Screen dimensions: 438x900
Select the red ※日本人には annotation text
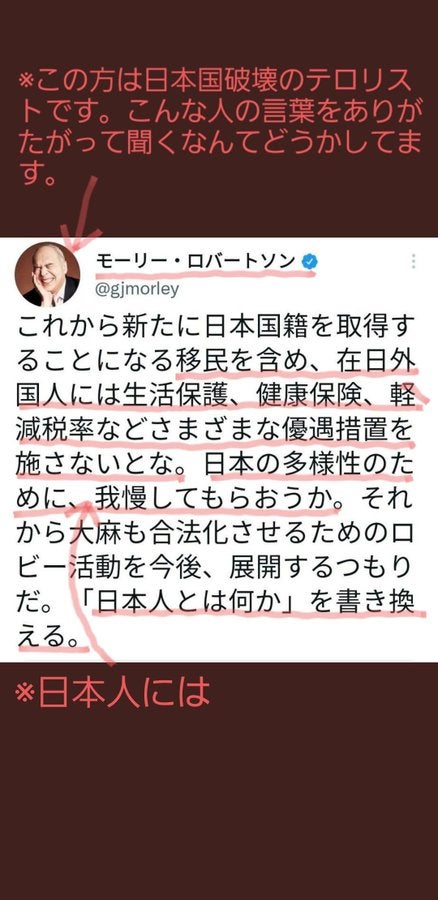[112, 693]
